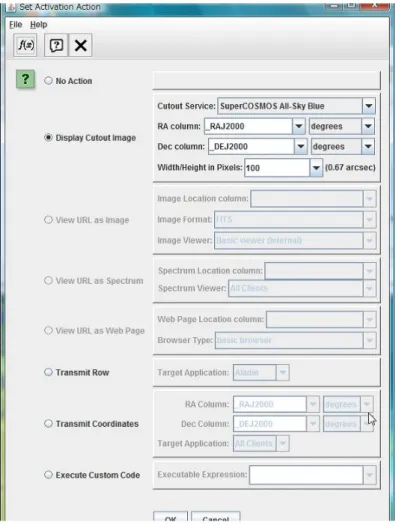396x525 pixels.
Task: Click the green question mark help icon
Action: [25, 79]
